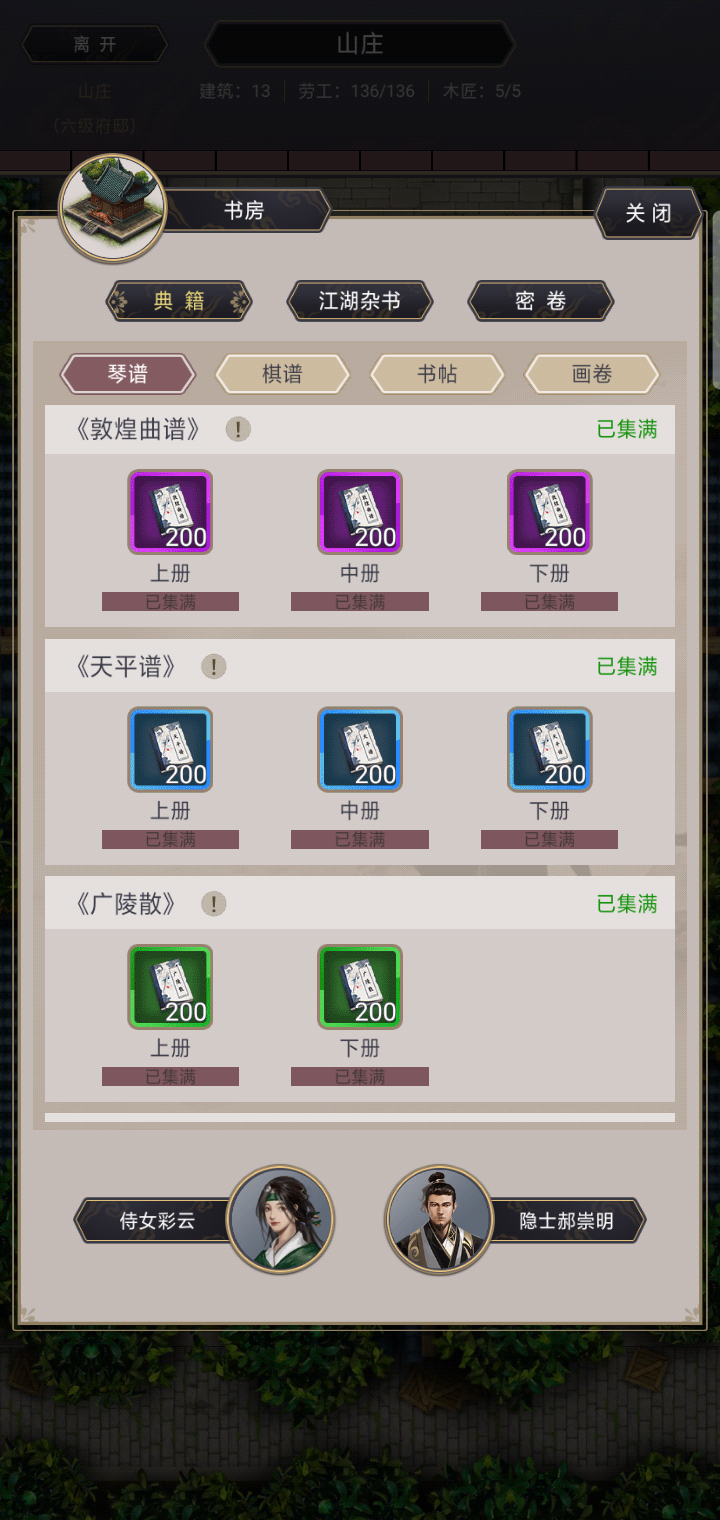The width and height of the screenshot is (720, 1520).
Task: Switch to the 棋谱 tab
Action: [x=283, y=374]
